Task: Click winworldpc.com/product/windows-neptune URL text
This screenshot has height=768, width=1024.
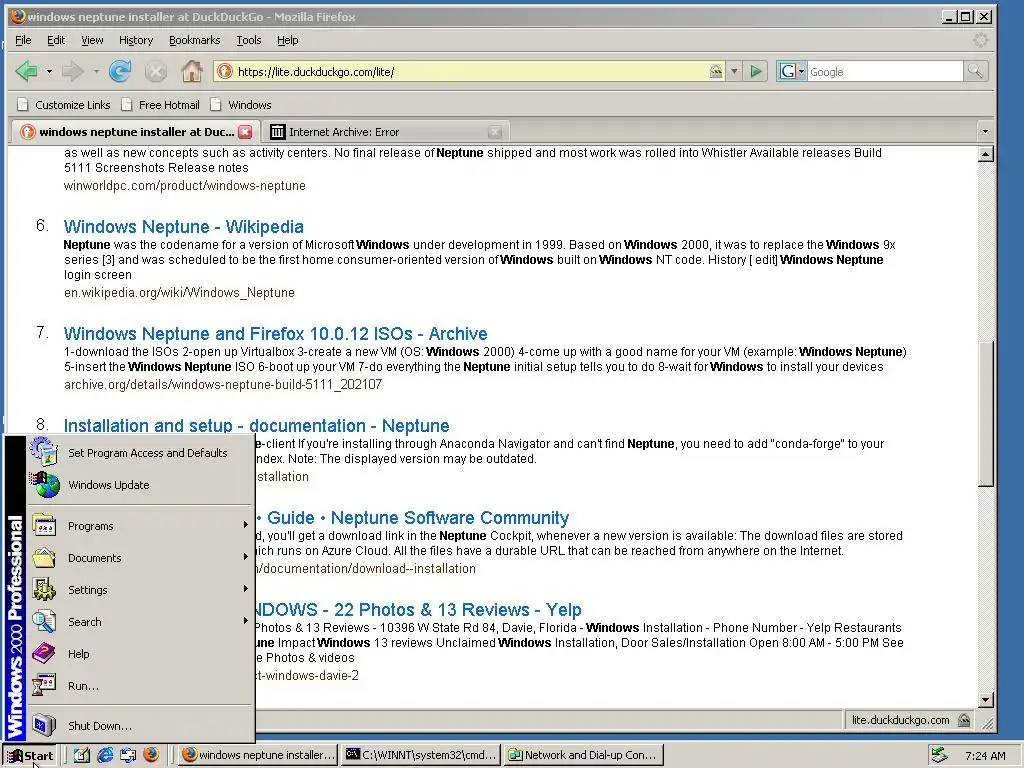Action: point(185,185)
